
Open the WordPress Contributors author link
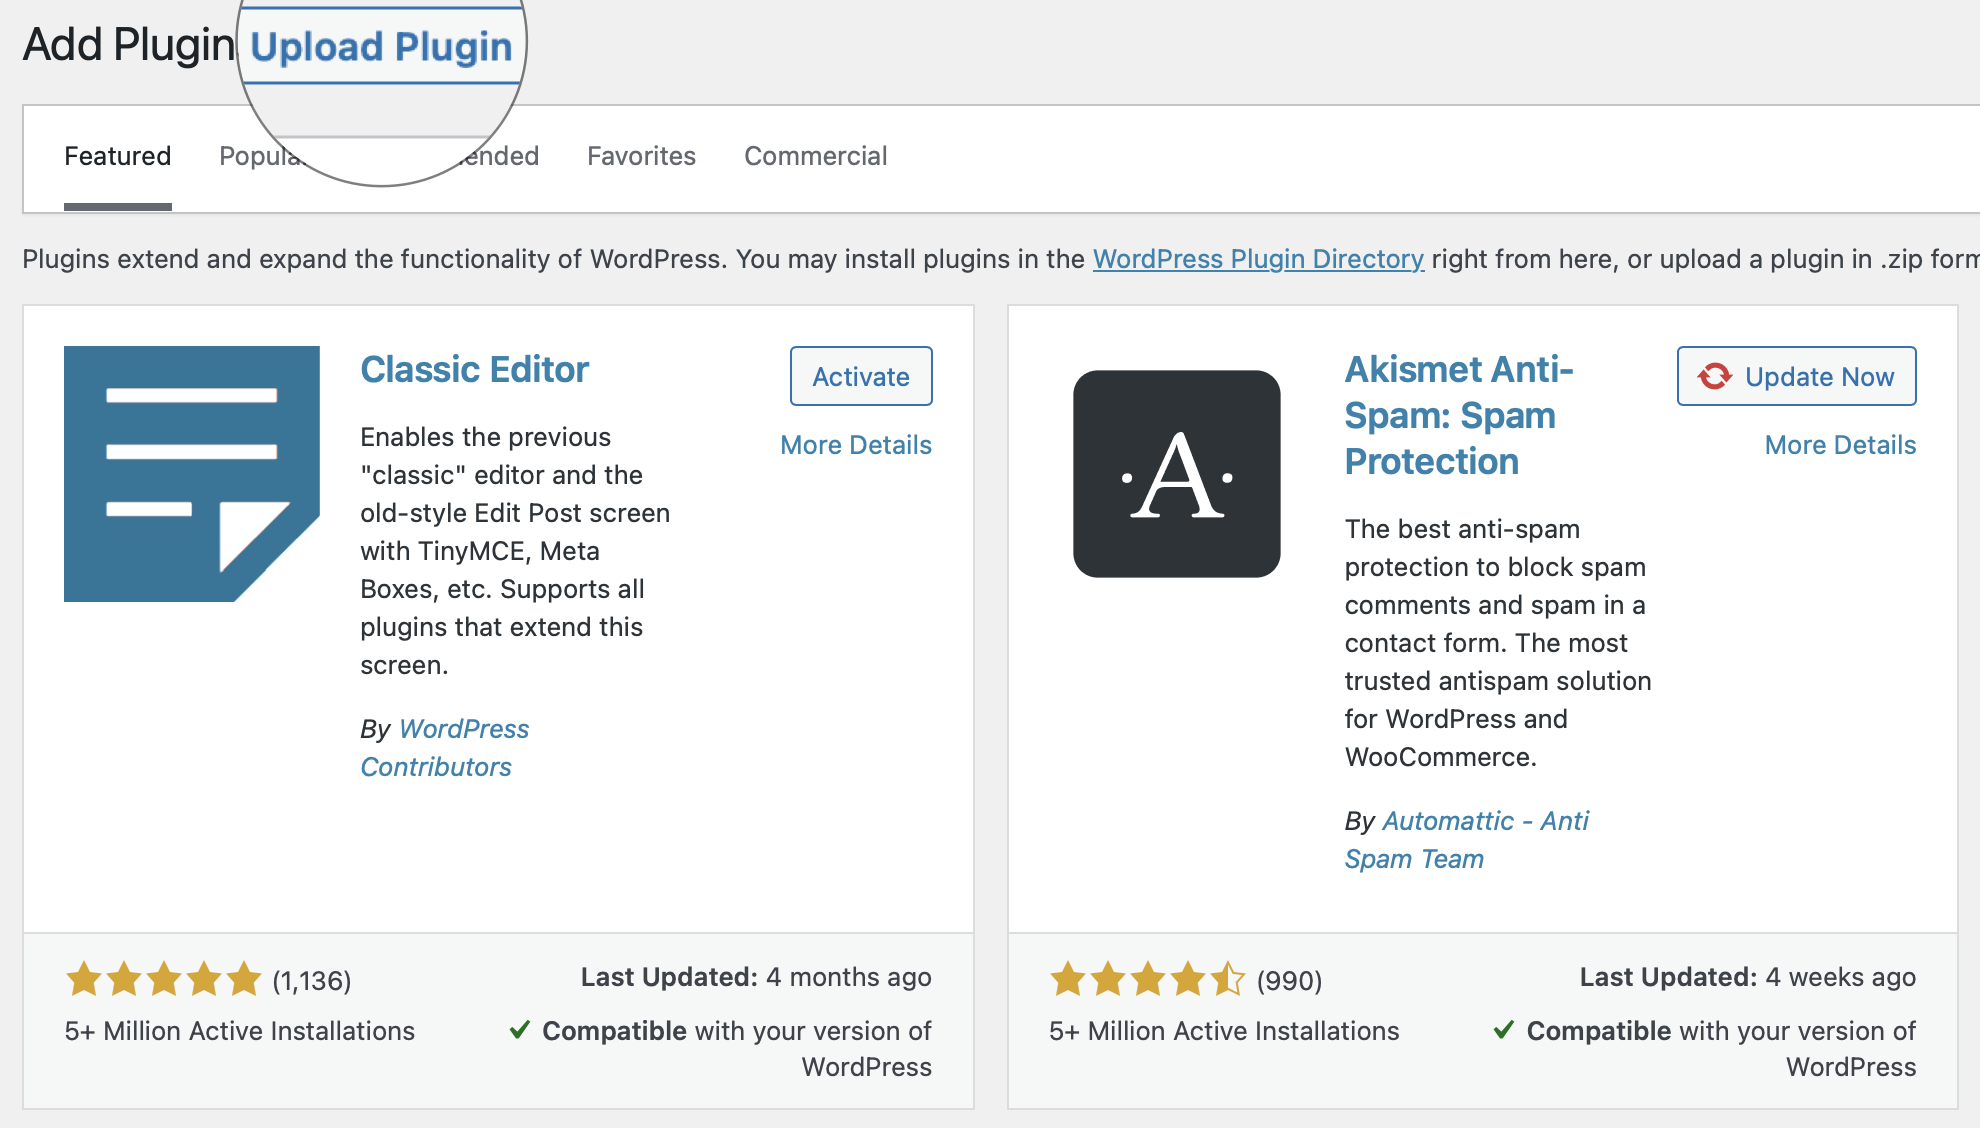point(444,748)
